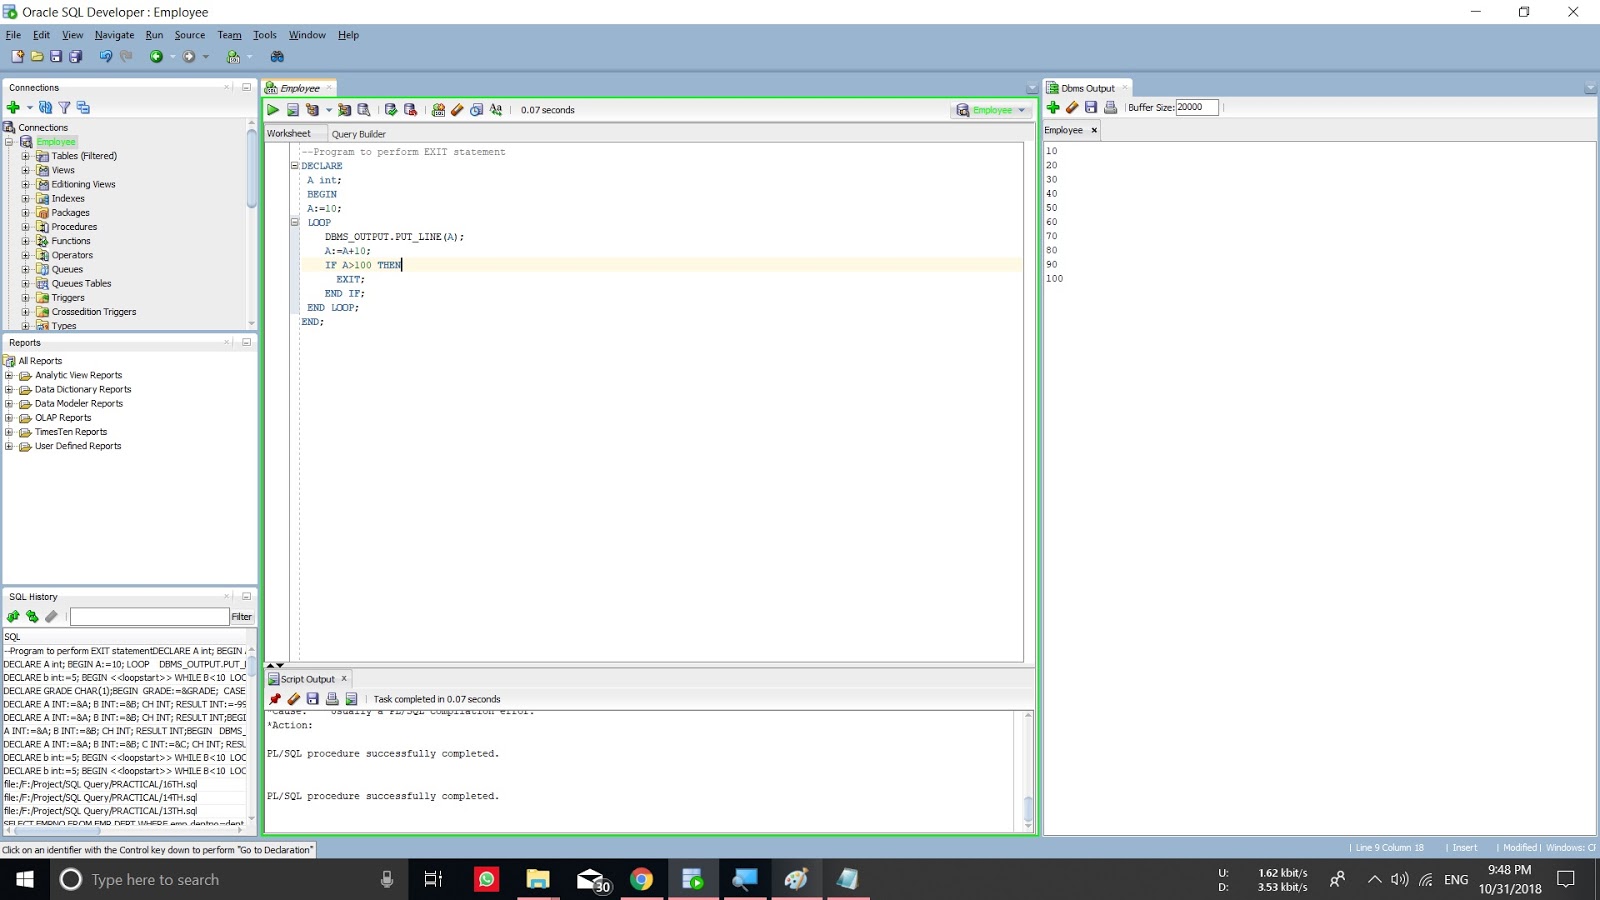The image size is (1600, 900).
Task: Undo last edit with the undo arrow
Action: (106, 56)
